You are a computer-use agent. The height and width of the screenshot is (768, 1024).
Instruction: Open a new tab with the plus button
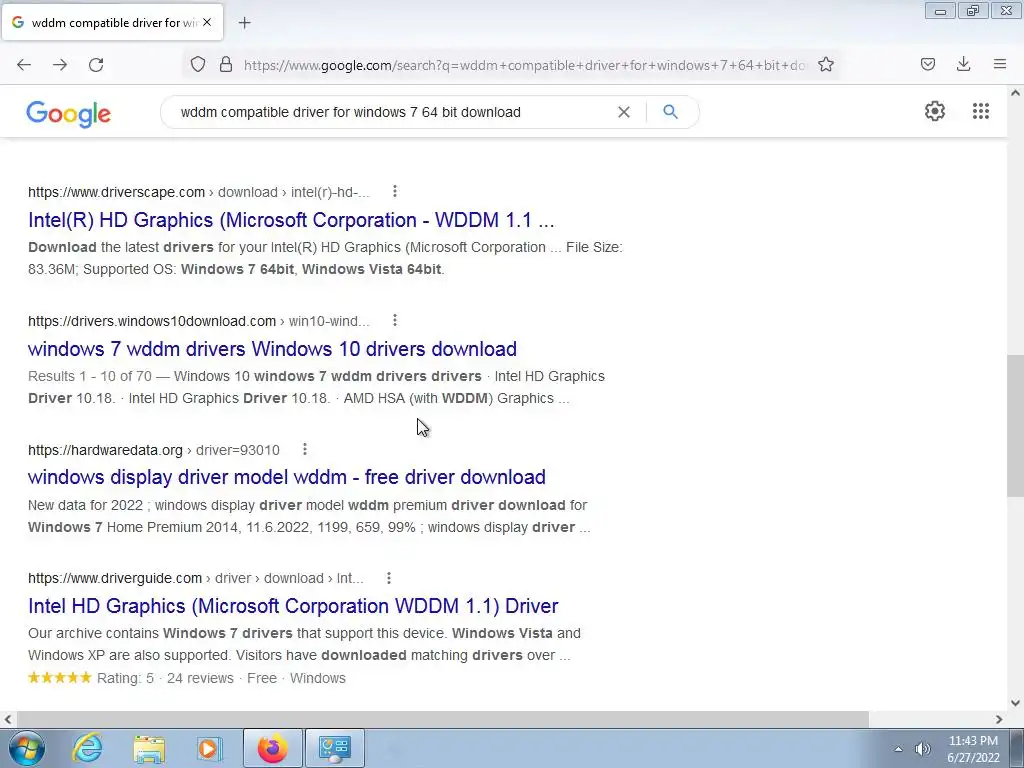point(244,23)
